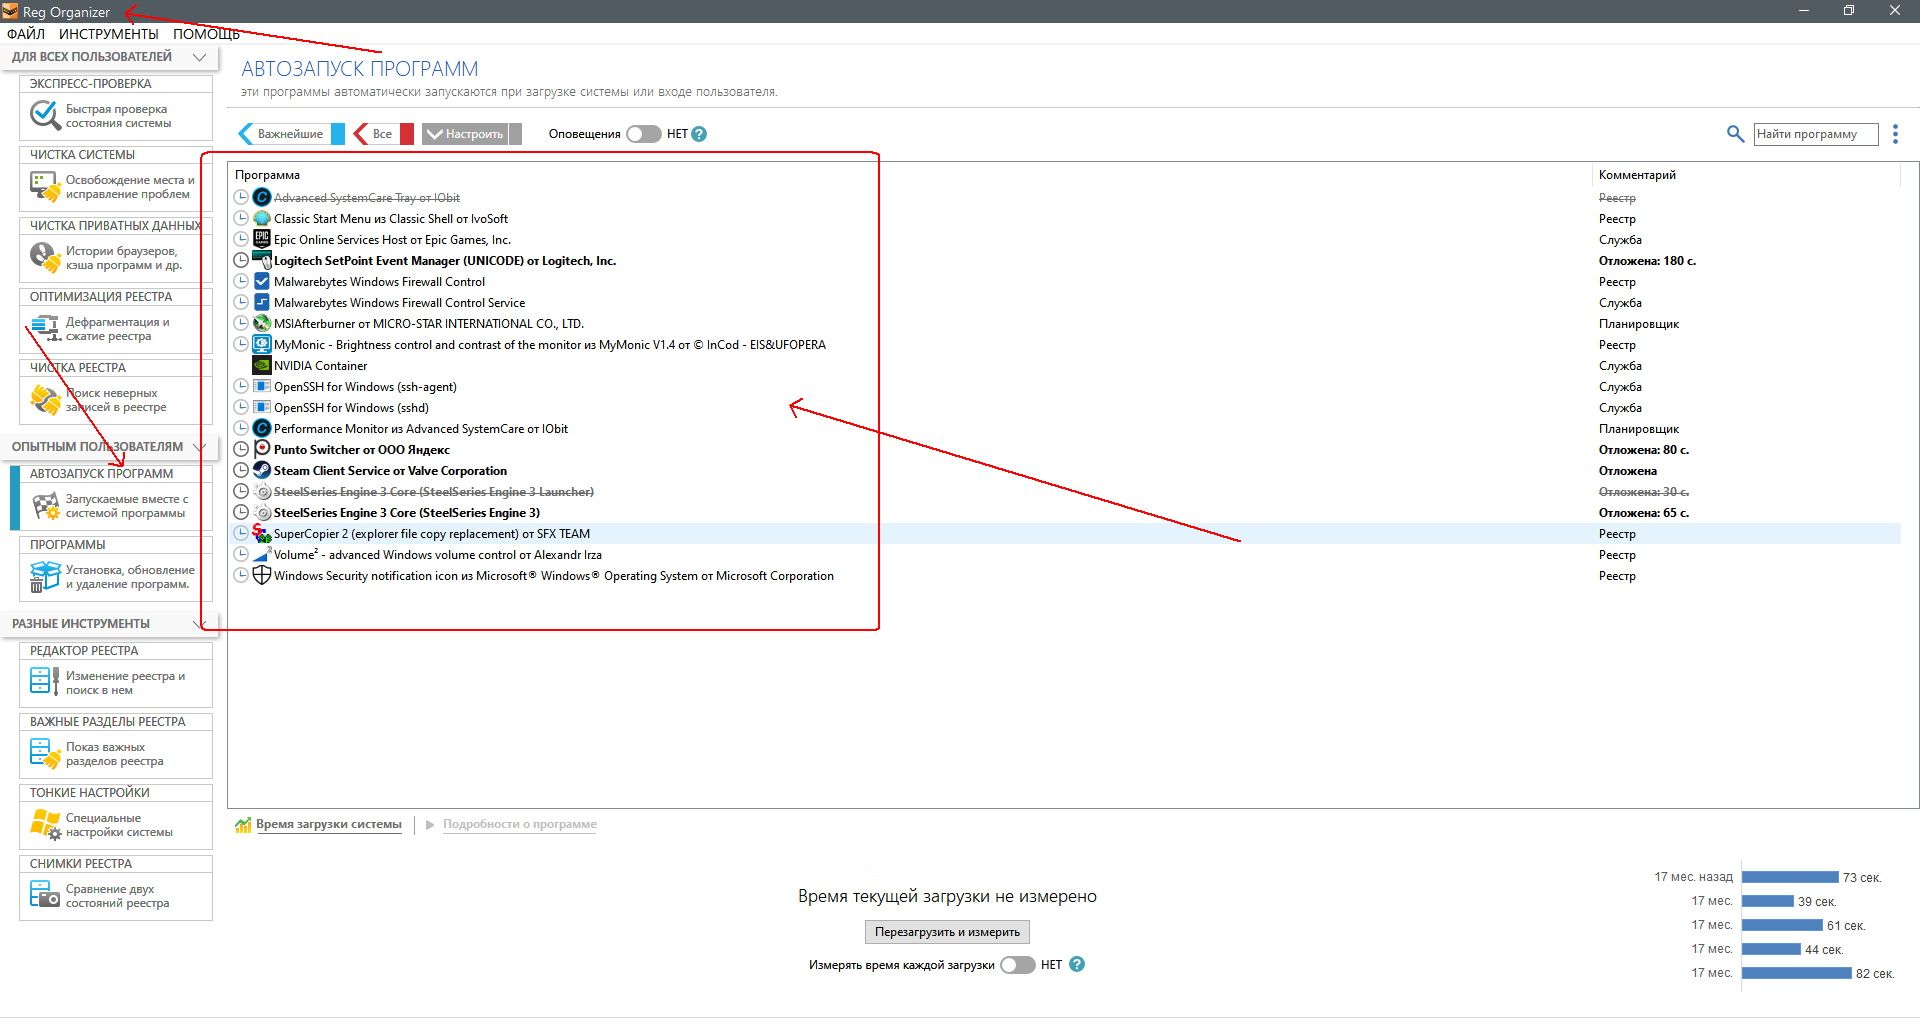Viewport: 1920px width, 1018px height.
Task: Click the registry cleaning icon
Action: 45,400
